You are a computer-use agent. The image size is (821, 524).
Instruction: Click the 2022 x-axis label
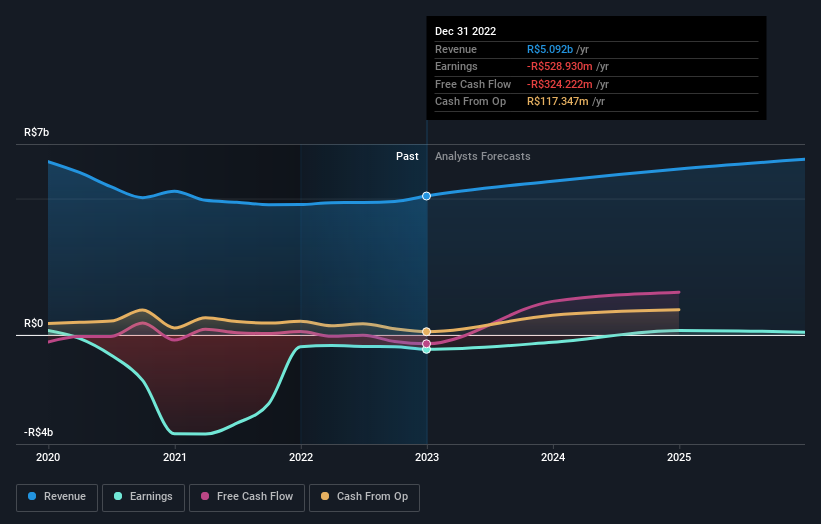click(301, 457)
